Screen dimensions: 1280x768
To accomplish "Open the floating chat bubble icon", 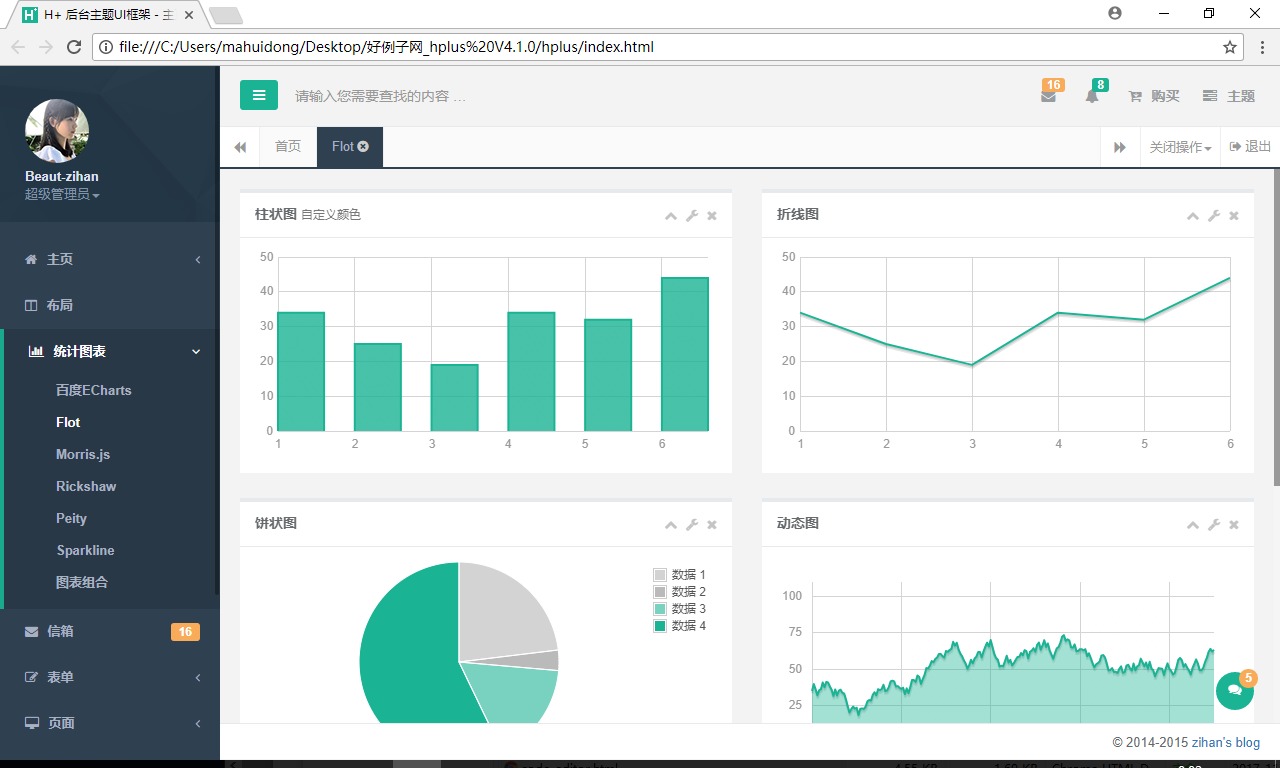I will click(1235, 691).
